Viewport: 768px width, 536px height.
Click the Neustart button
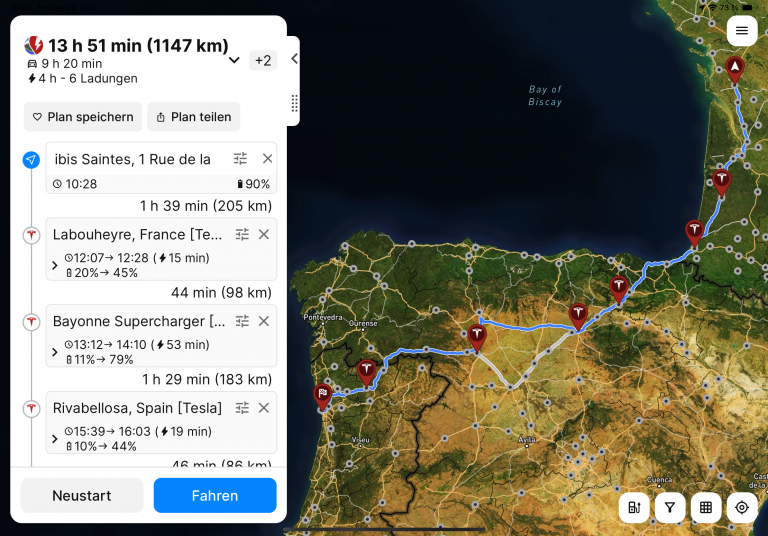pos(82,495)
